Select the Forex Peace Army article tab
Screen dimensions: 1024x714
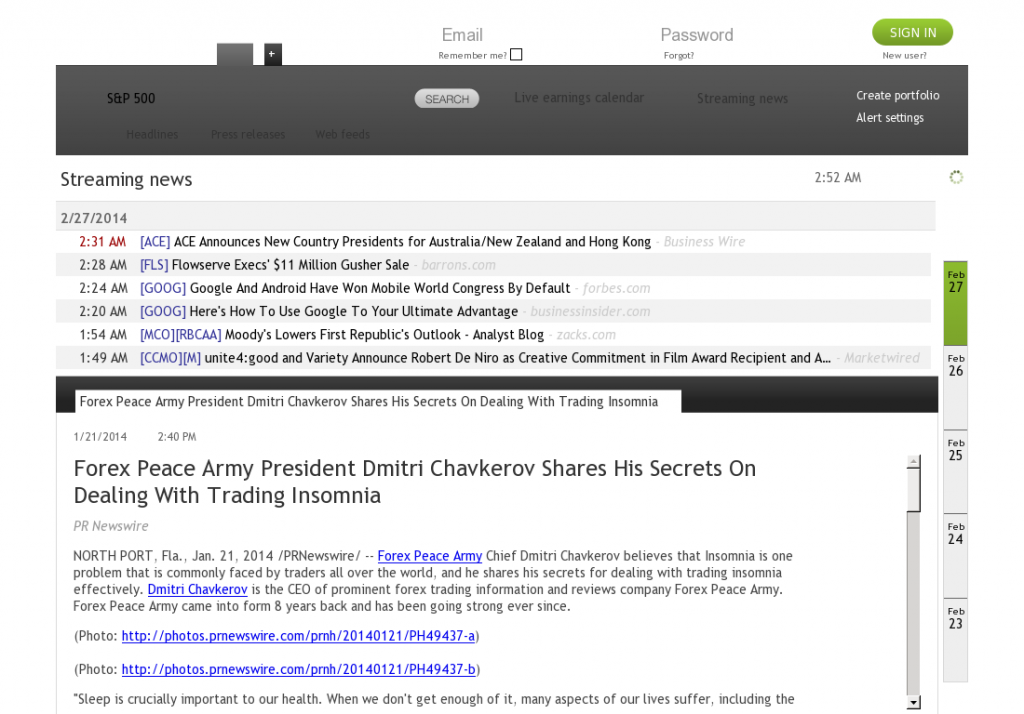coord(378,402)
